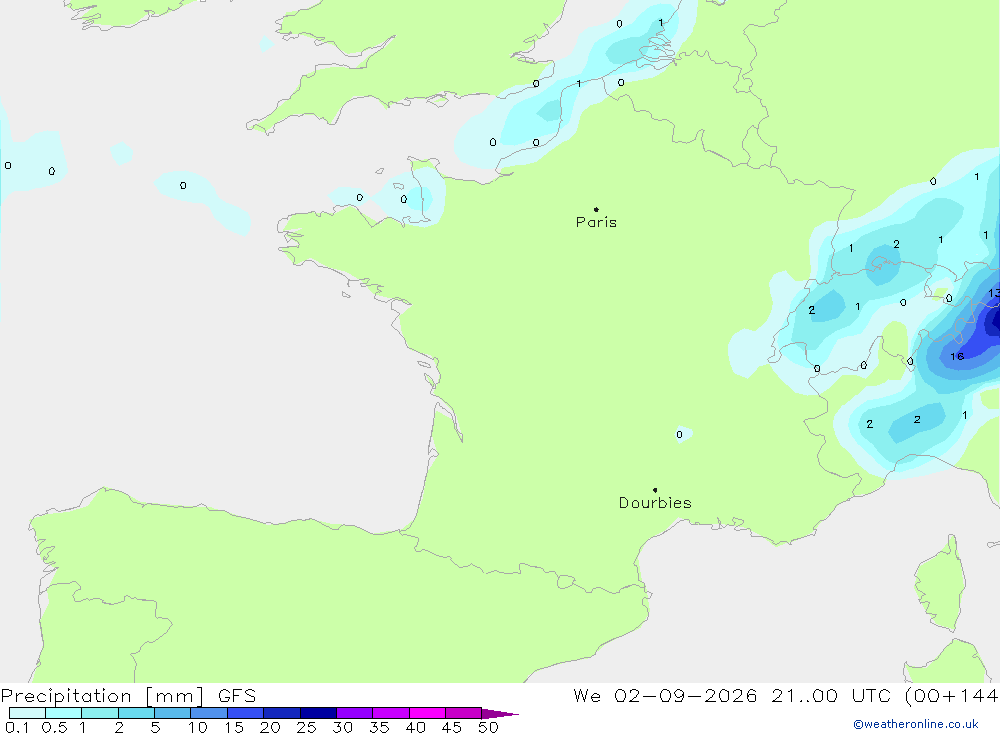The width and height of the screenshot is (1000, 733).
Task: Pick the 15–20 mm legend color swatch
Action: (246, 713)
